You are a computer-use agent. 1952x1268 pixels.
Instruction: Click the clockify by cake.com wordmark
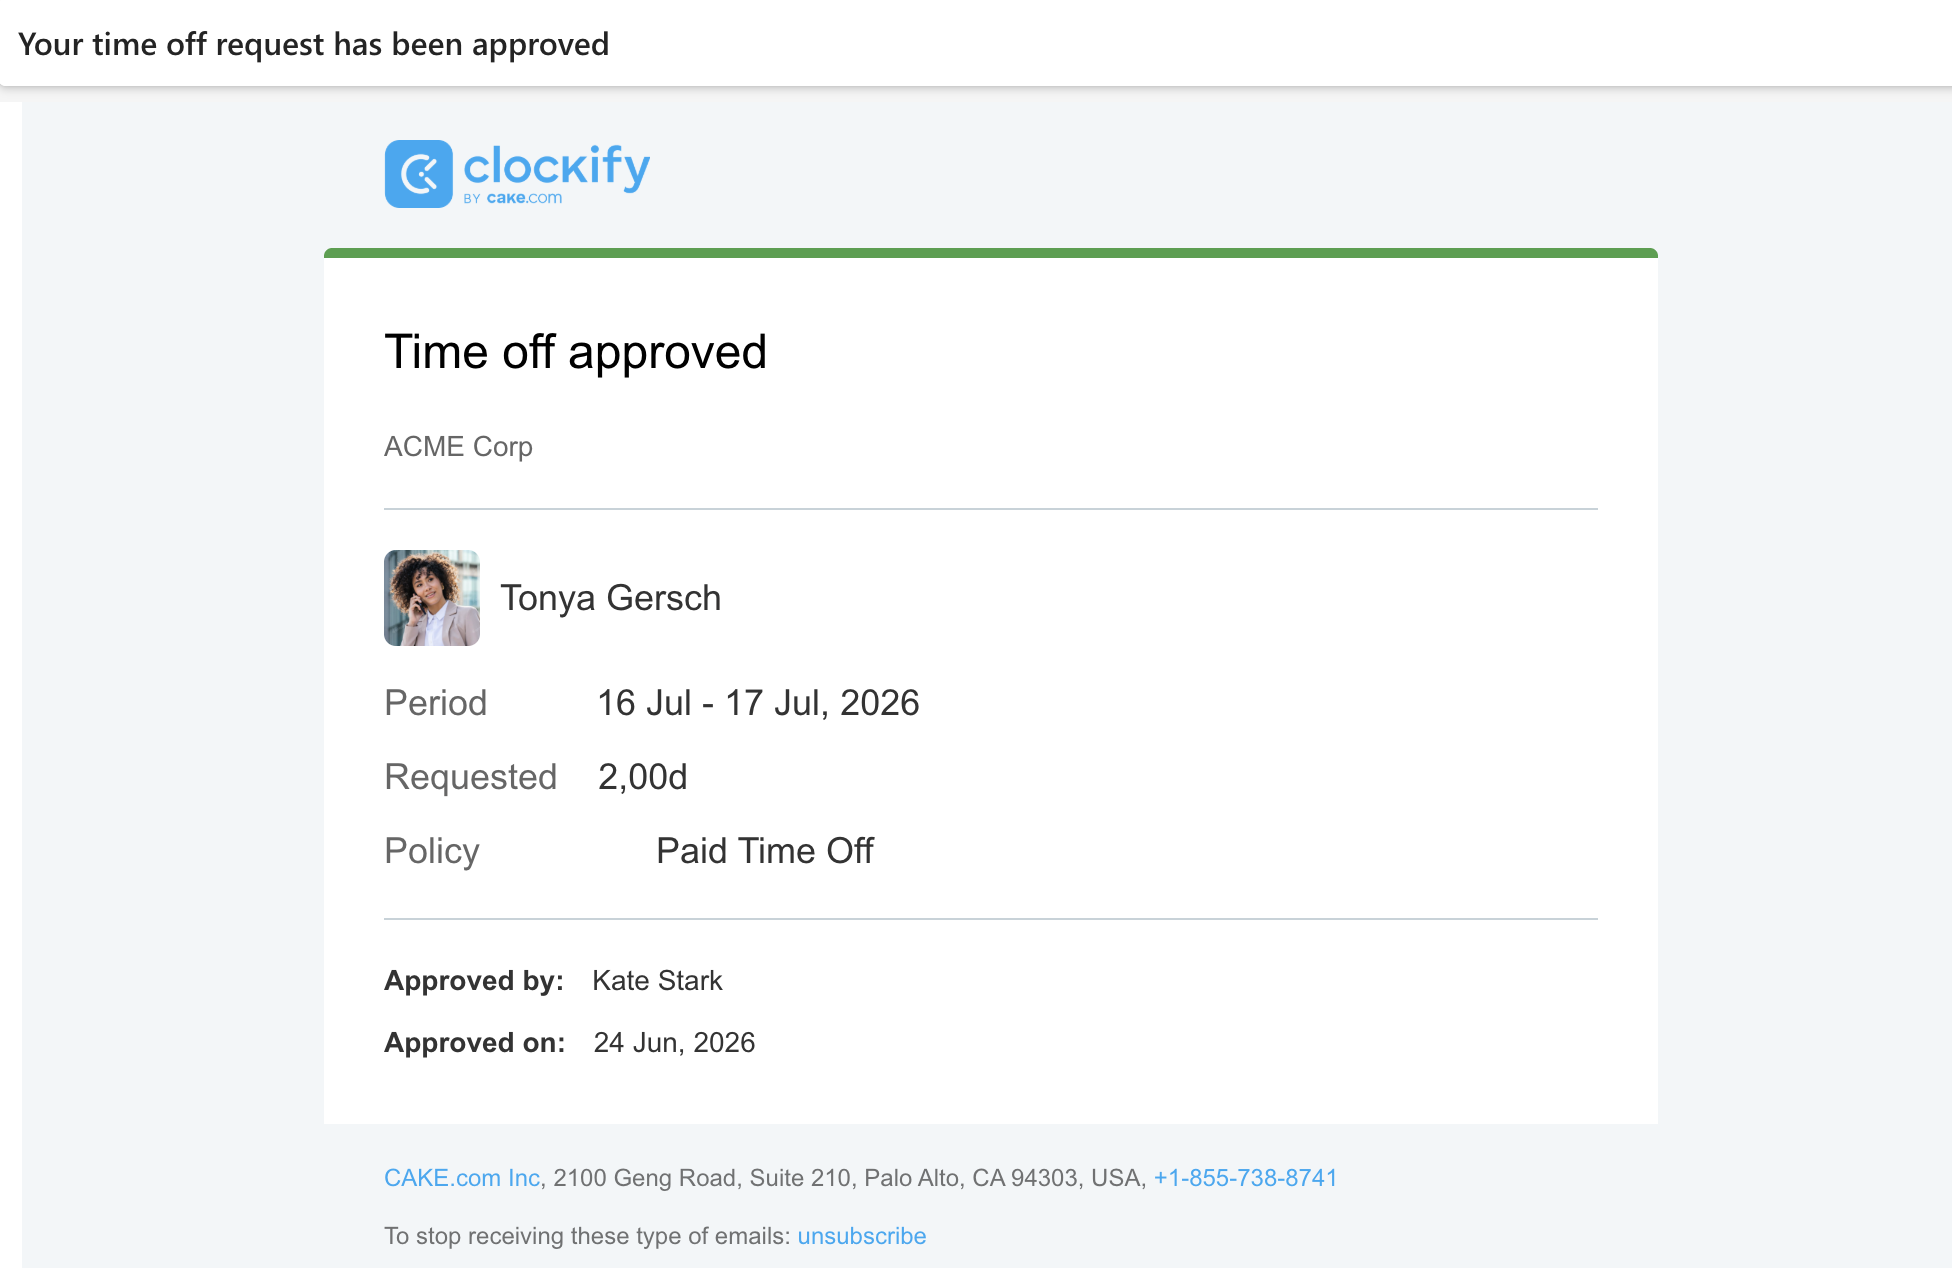[x=557, y=174]
